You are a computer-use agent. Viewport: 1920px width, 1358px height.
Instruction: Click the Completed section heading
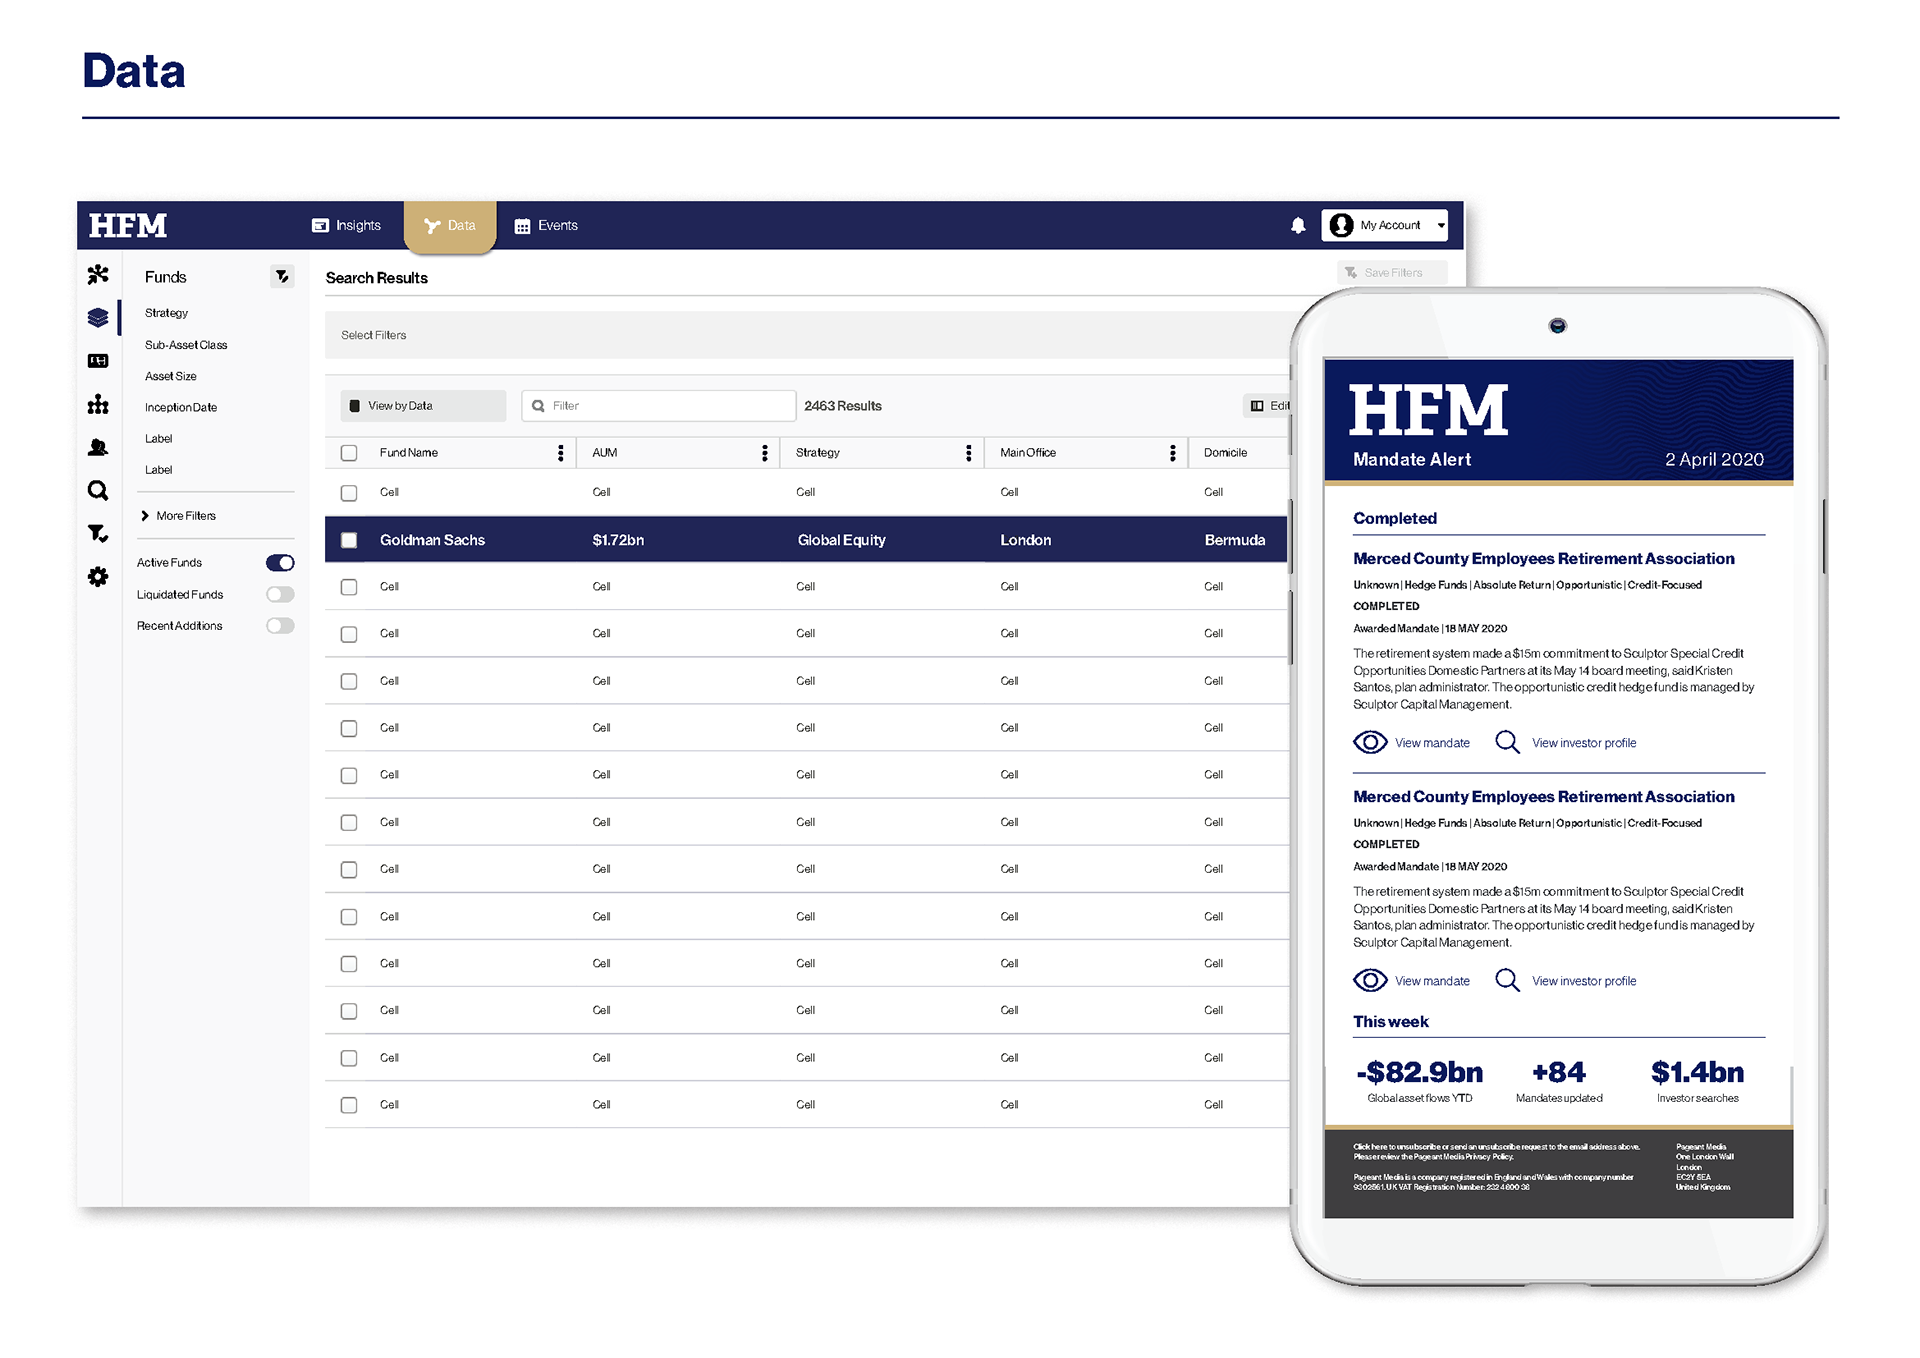coord(1395,518)
